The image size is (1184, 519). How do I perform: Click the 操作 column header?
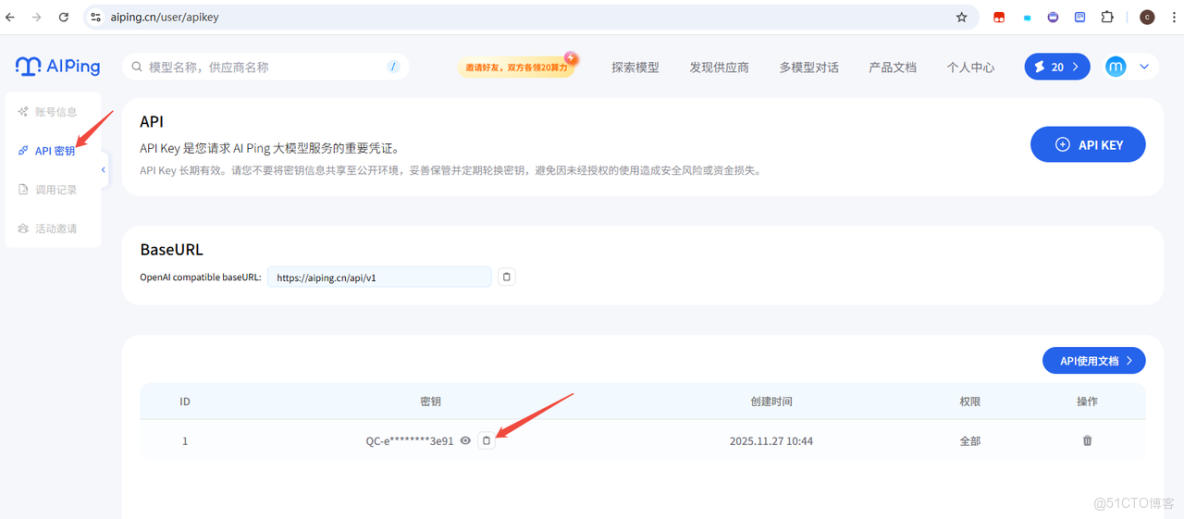(x=1087, y=401)
